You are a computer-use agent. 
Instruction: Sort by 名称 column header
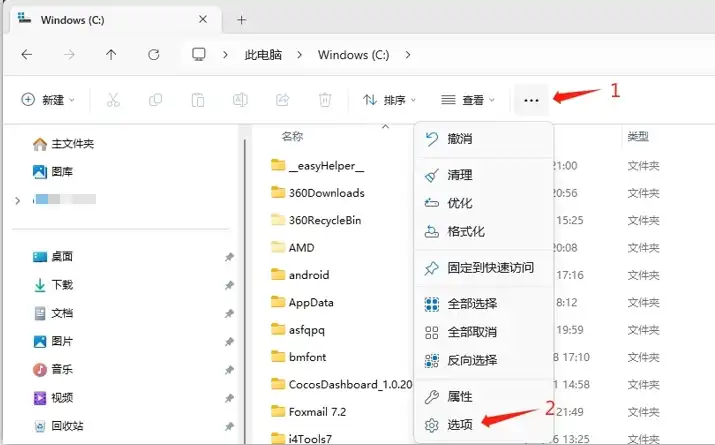292,136
